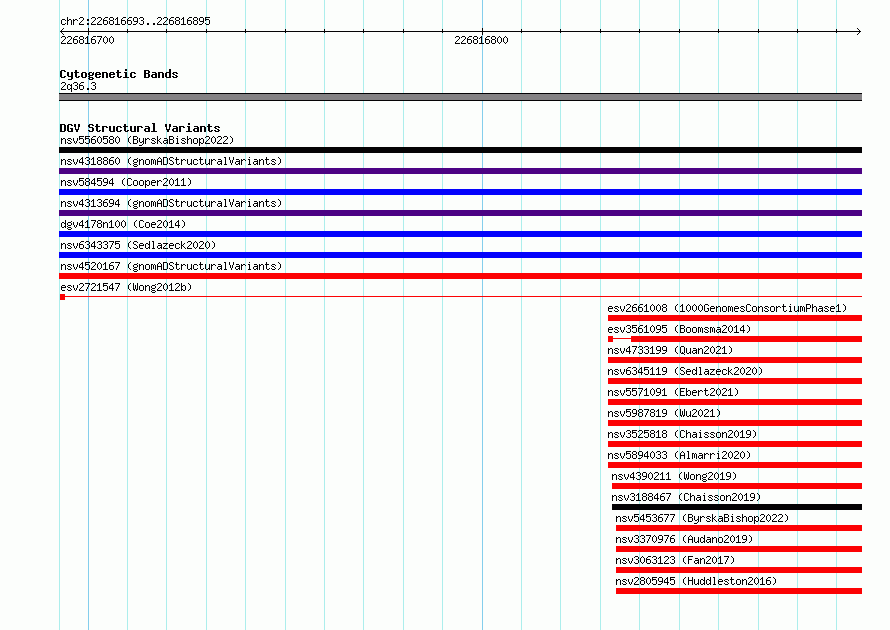Click the blue bar under dgv4178n100
890x630 pixels.
[460, 234]
